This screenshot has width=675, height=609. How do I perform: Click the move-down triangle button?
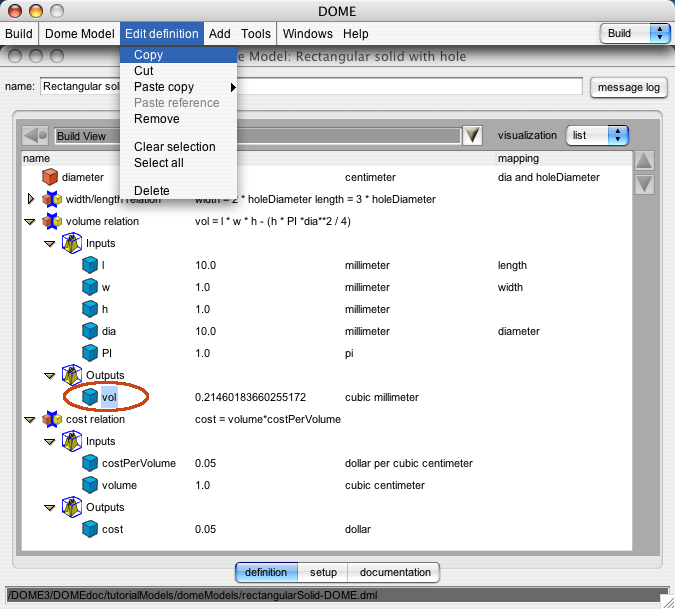(x=644, y=185)
